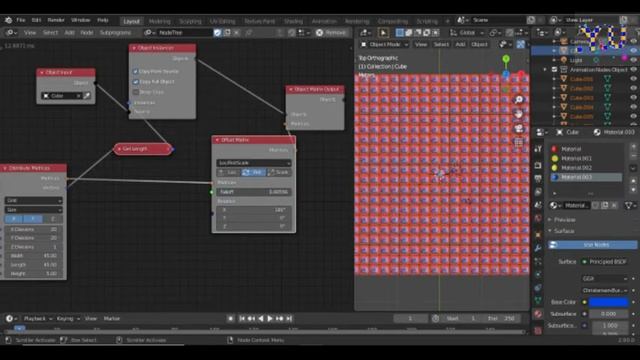The width and height of the screenshot is (640, 360).
Task: Hide Cube.002 in the outliner
Action: (x=634, y=88)
